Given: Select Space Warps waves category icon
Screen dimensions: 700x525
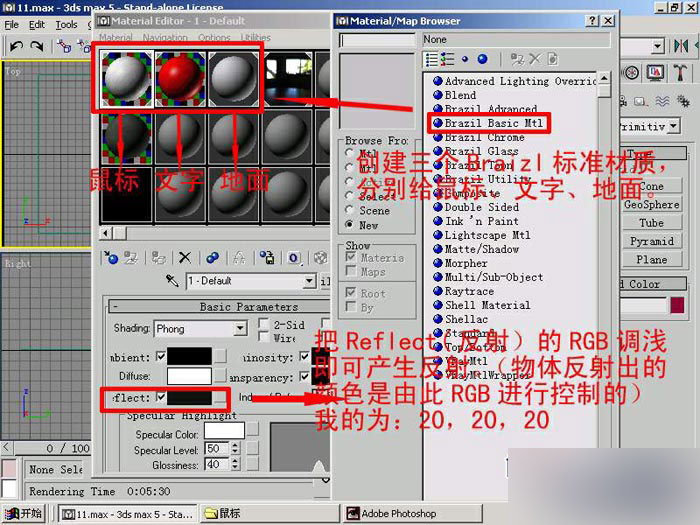Looking at the screenshot, I should tap(662, 101).
